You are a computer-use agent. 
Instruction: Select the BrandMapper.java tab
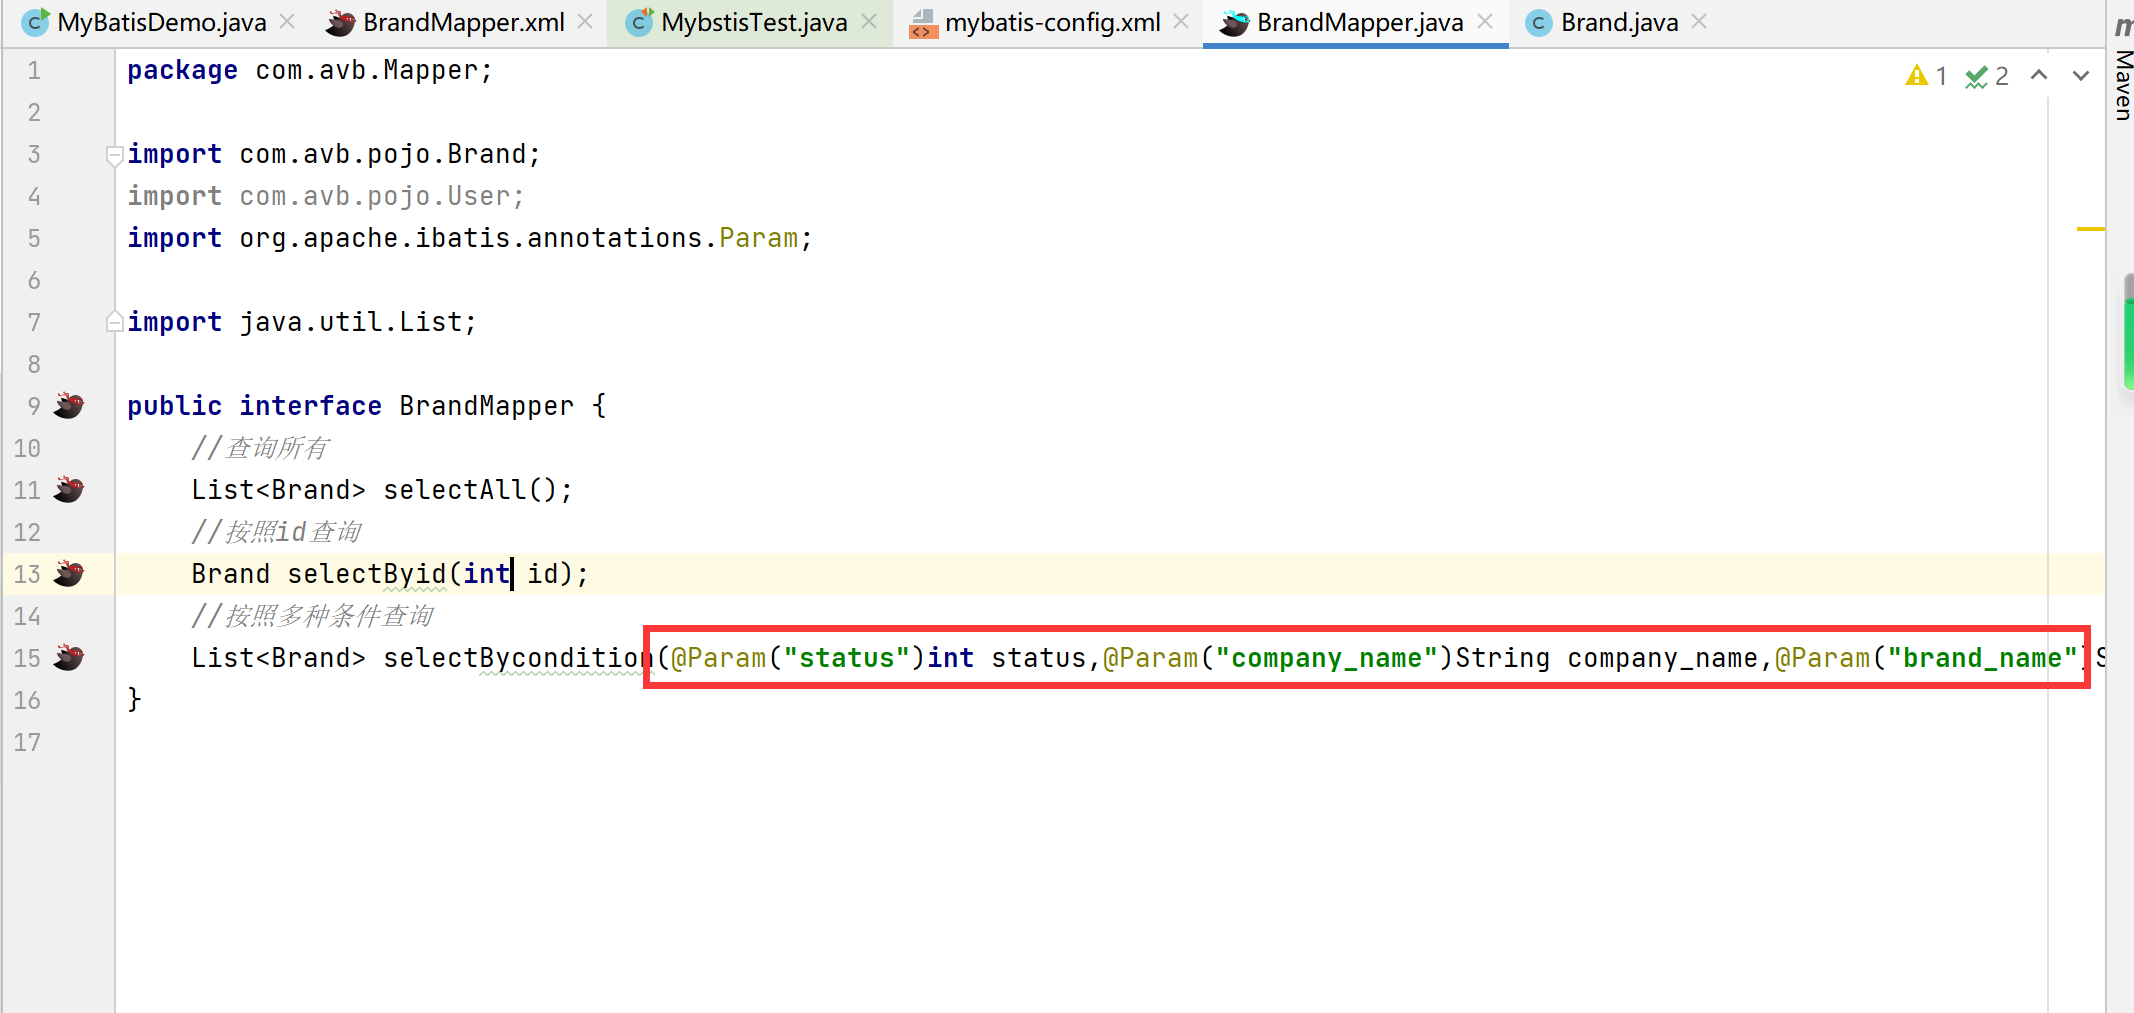1360,22
